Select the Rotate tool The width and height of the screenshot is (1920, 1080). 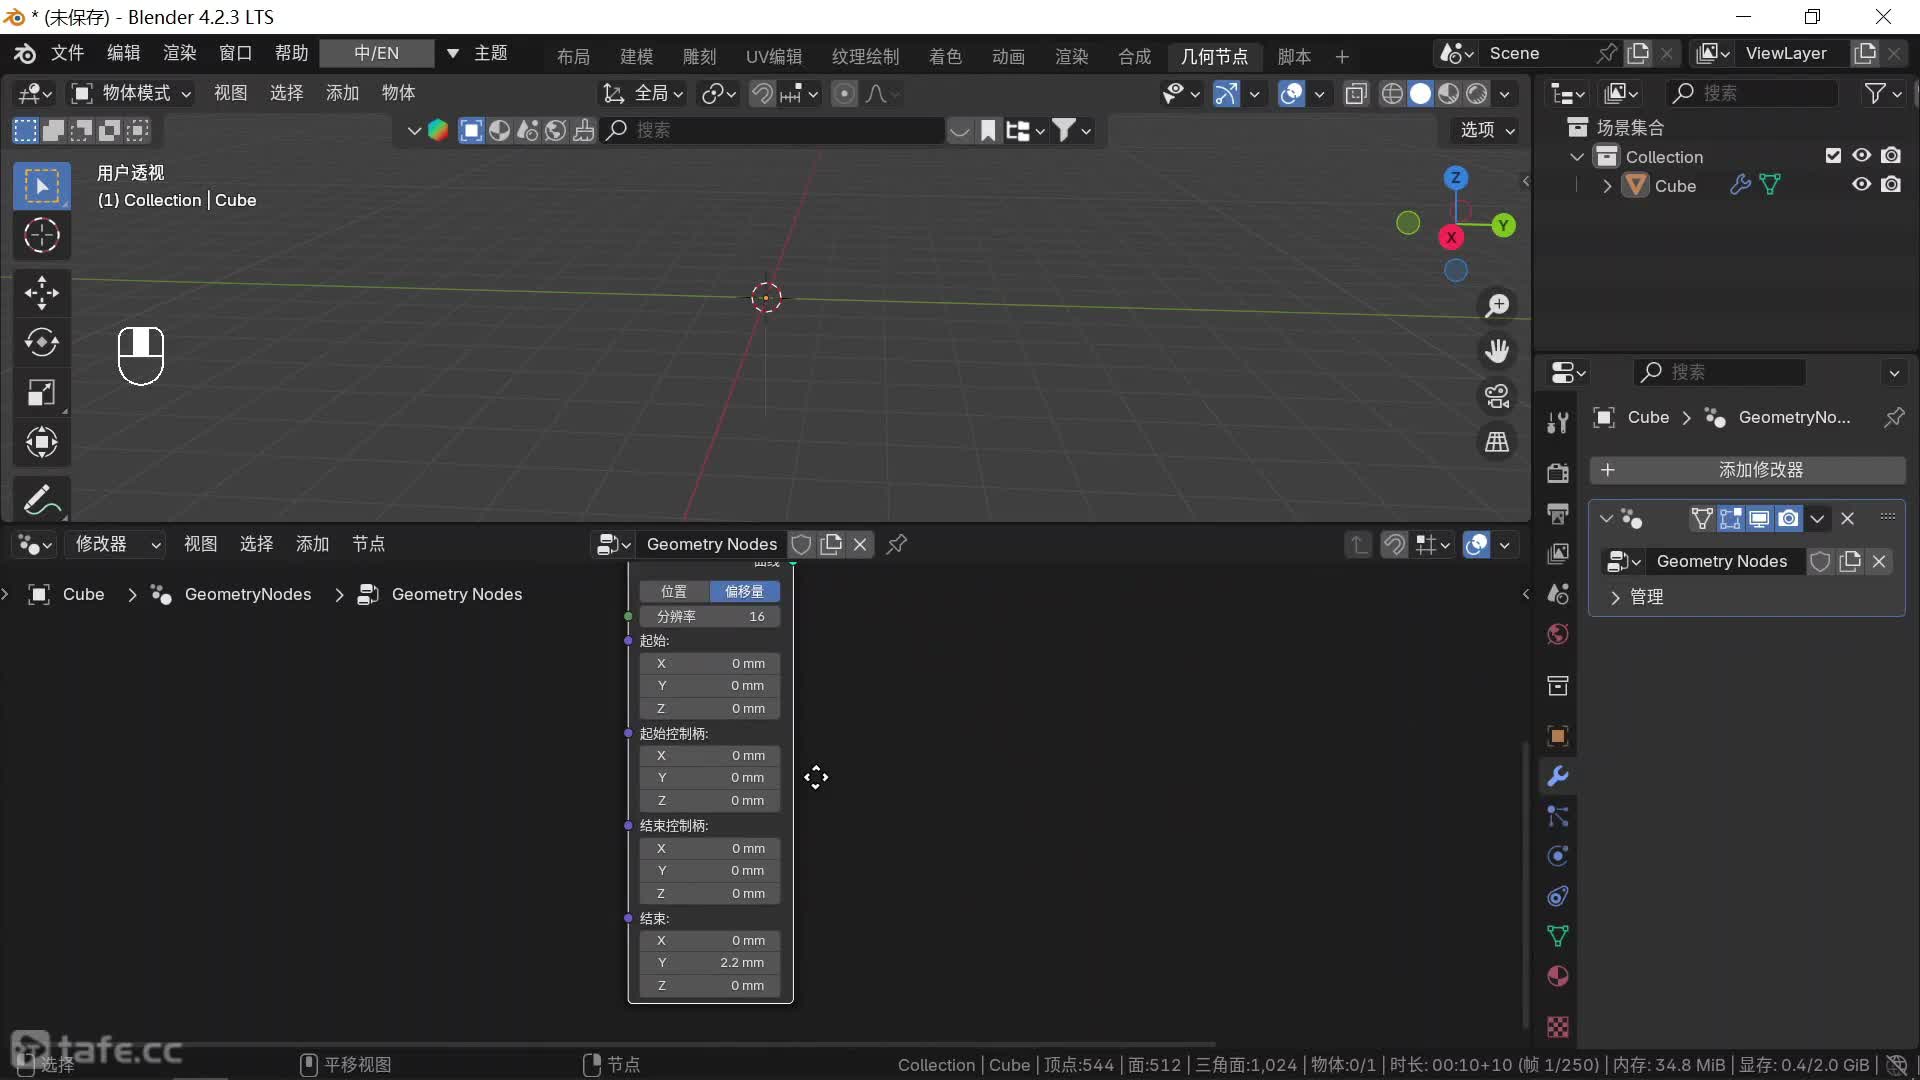point(41,343)
